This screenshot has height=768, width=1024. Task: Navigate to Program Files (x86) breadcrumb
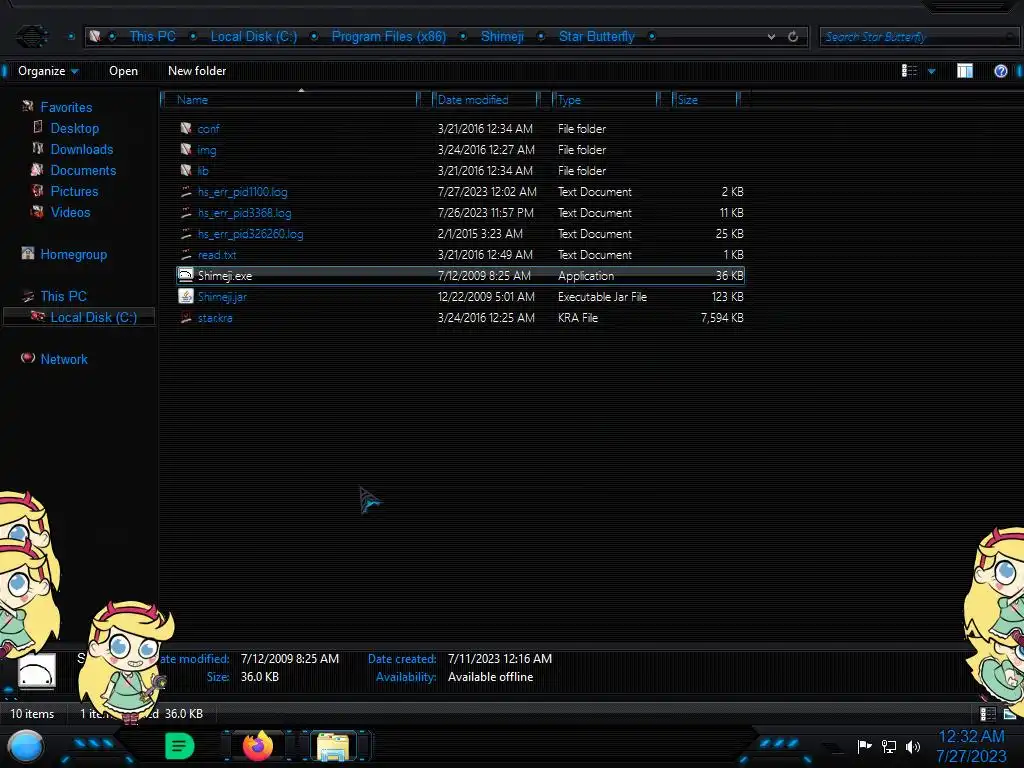coord(389,37)
